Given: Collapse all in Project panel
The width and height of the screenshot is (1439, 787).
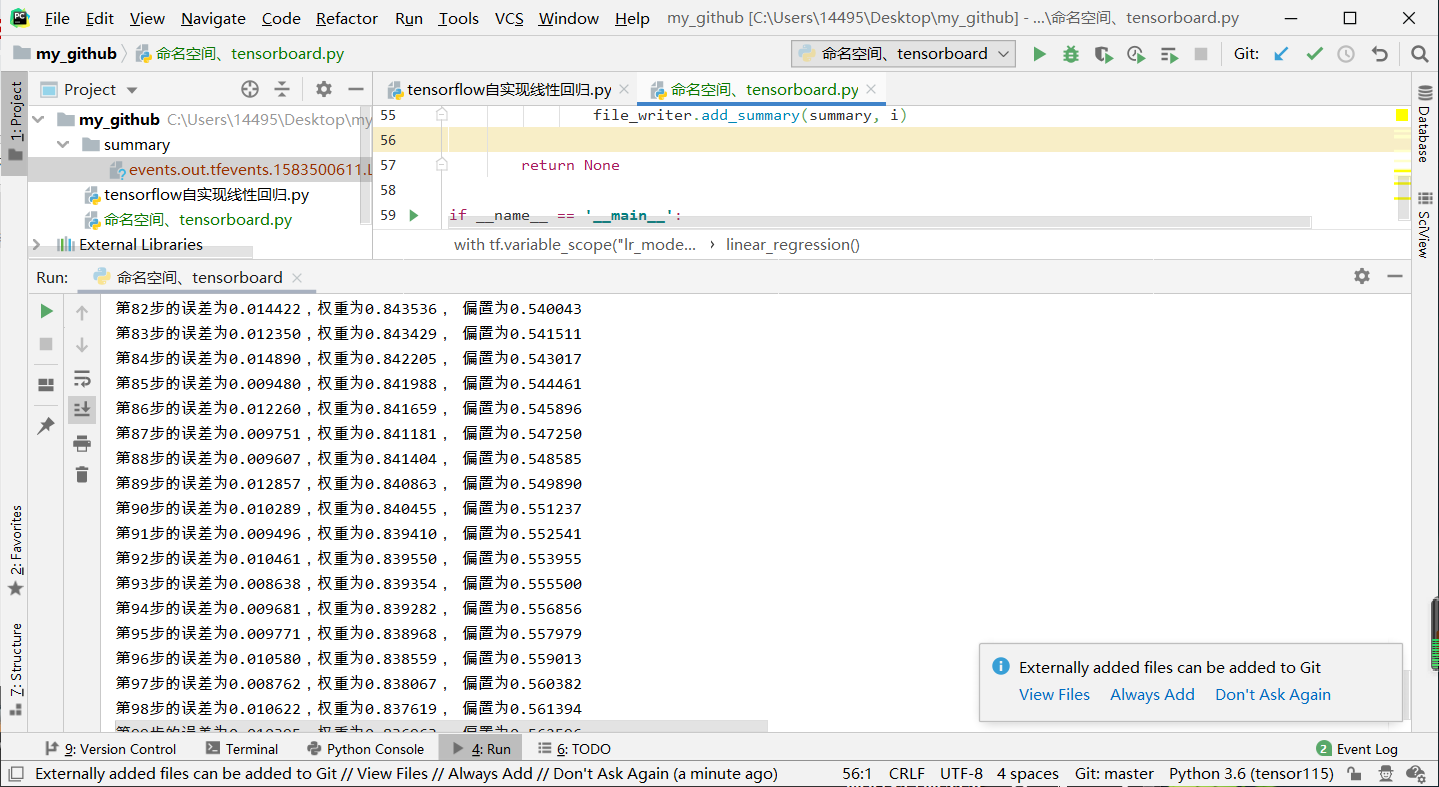Looking at the screenshot, I should 282,89.
